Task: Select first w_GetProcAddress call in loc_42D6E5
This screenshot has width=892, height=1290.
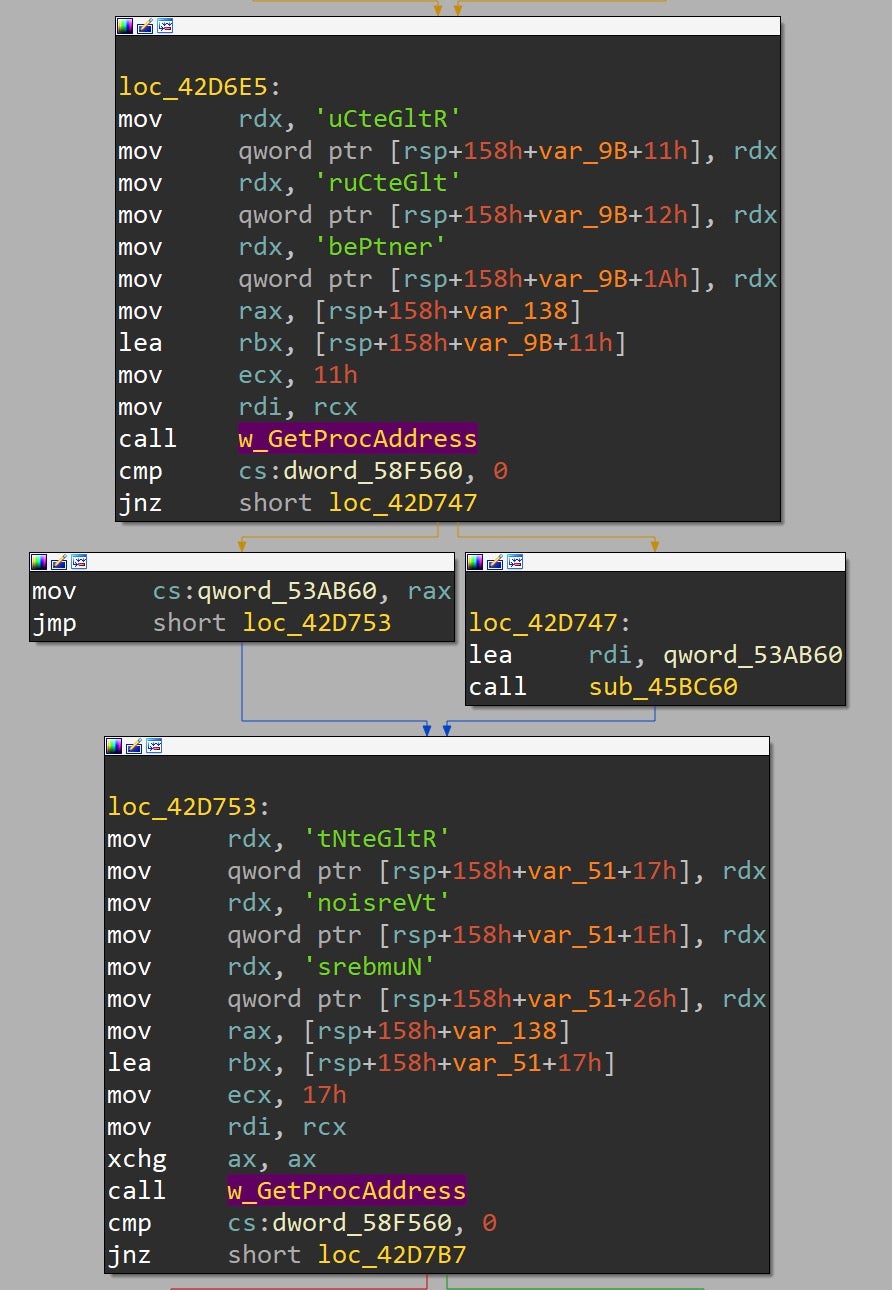Action: (357, 439)
